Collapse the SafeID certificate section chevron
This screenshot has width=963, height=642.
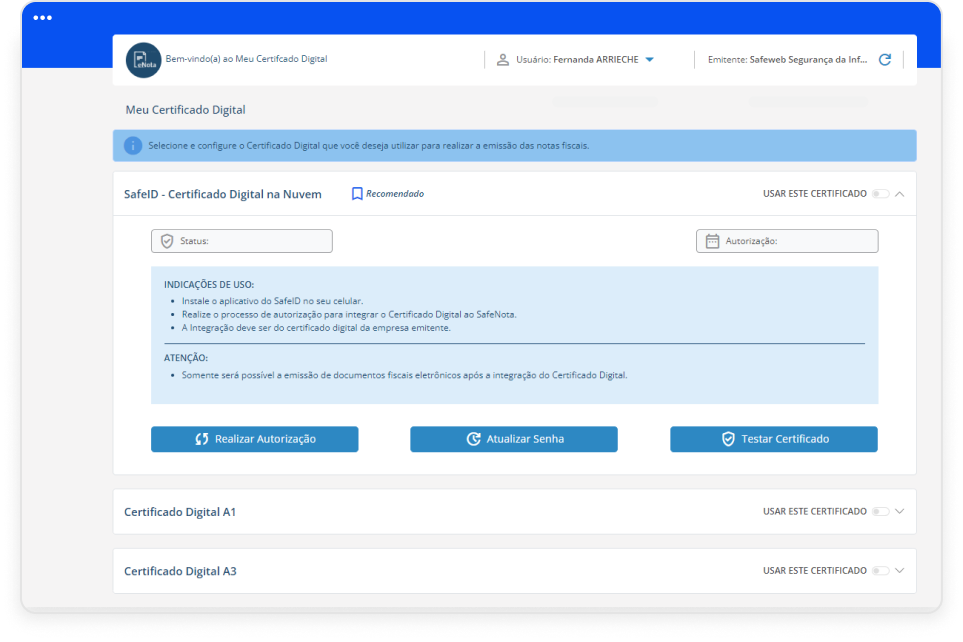pos(900,194)
